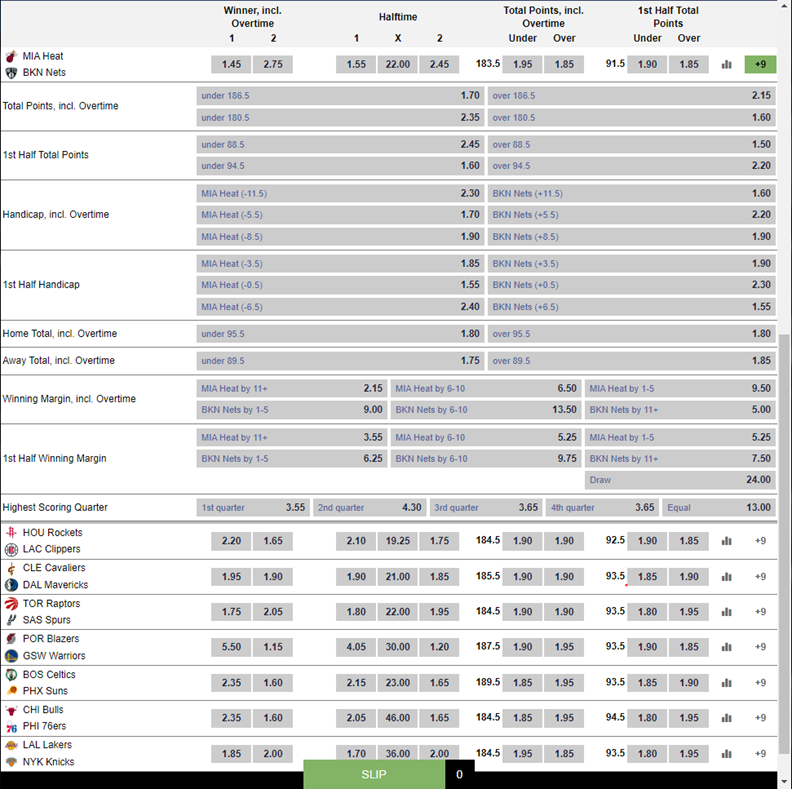Viewport: 792px width, 789px height.
Task: Click the SAS Spurs team logo
Action: click(11, 620)
